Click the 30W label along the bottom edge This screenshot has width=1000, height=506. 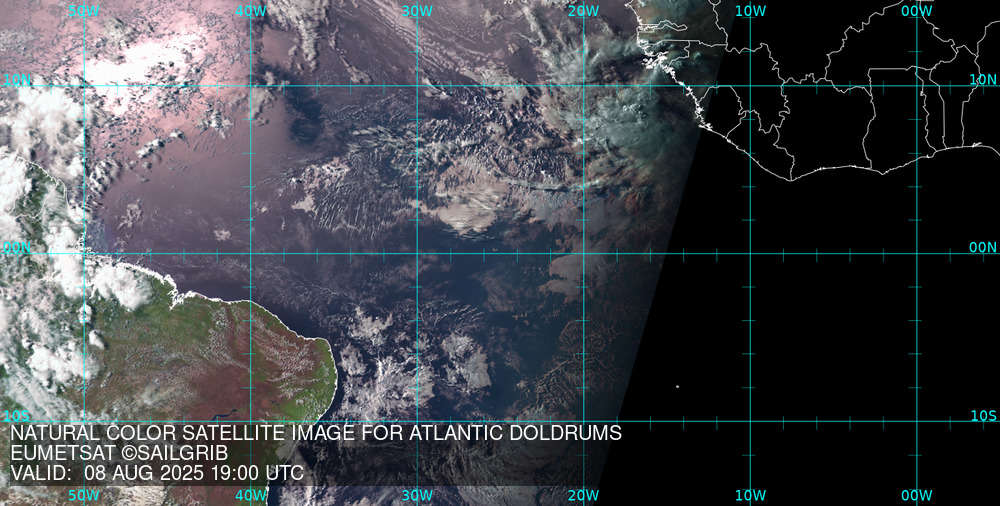click(x=416, y=495)
